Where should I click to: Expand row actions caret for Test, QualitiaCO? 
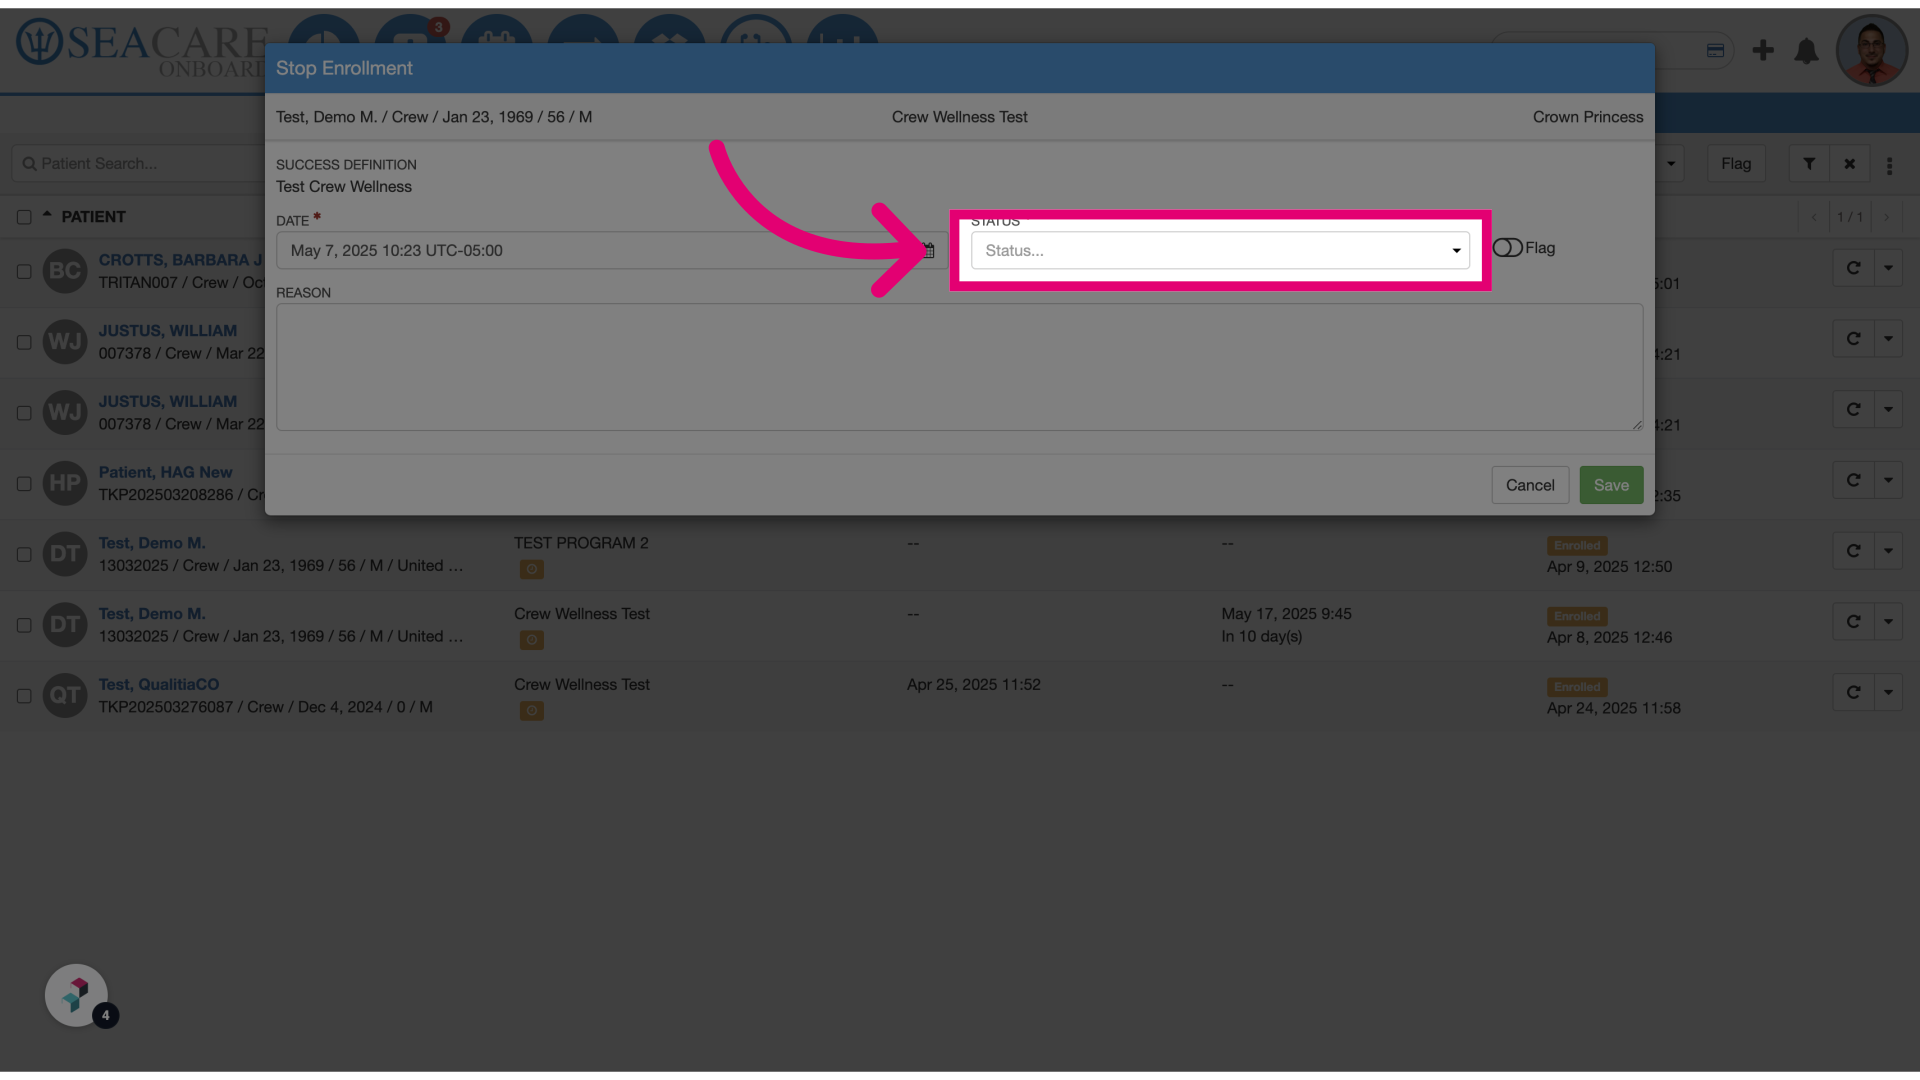click(1888, 693)
